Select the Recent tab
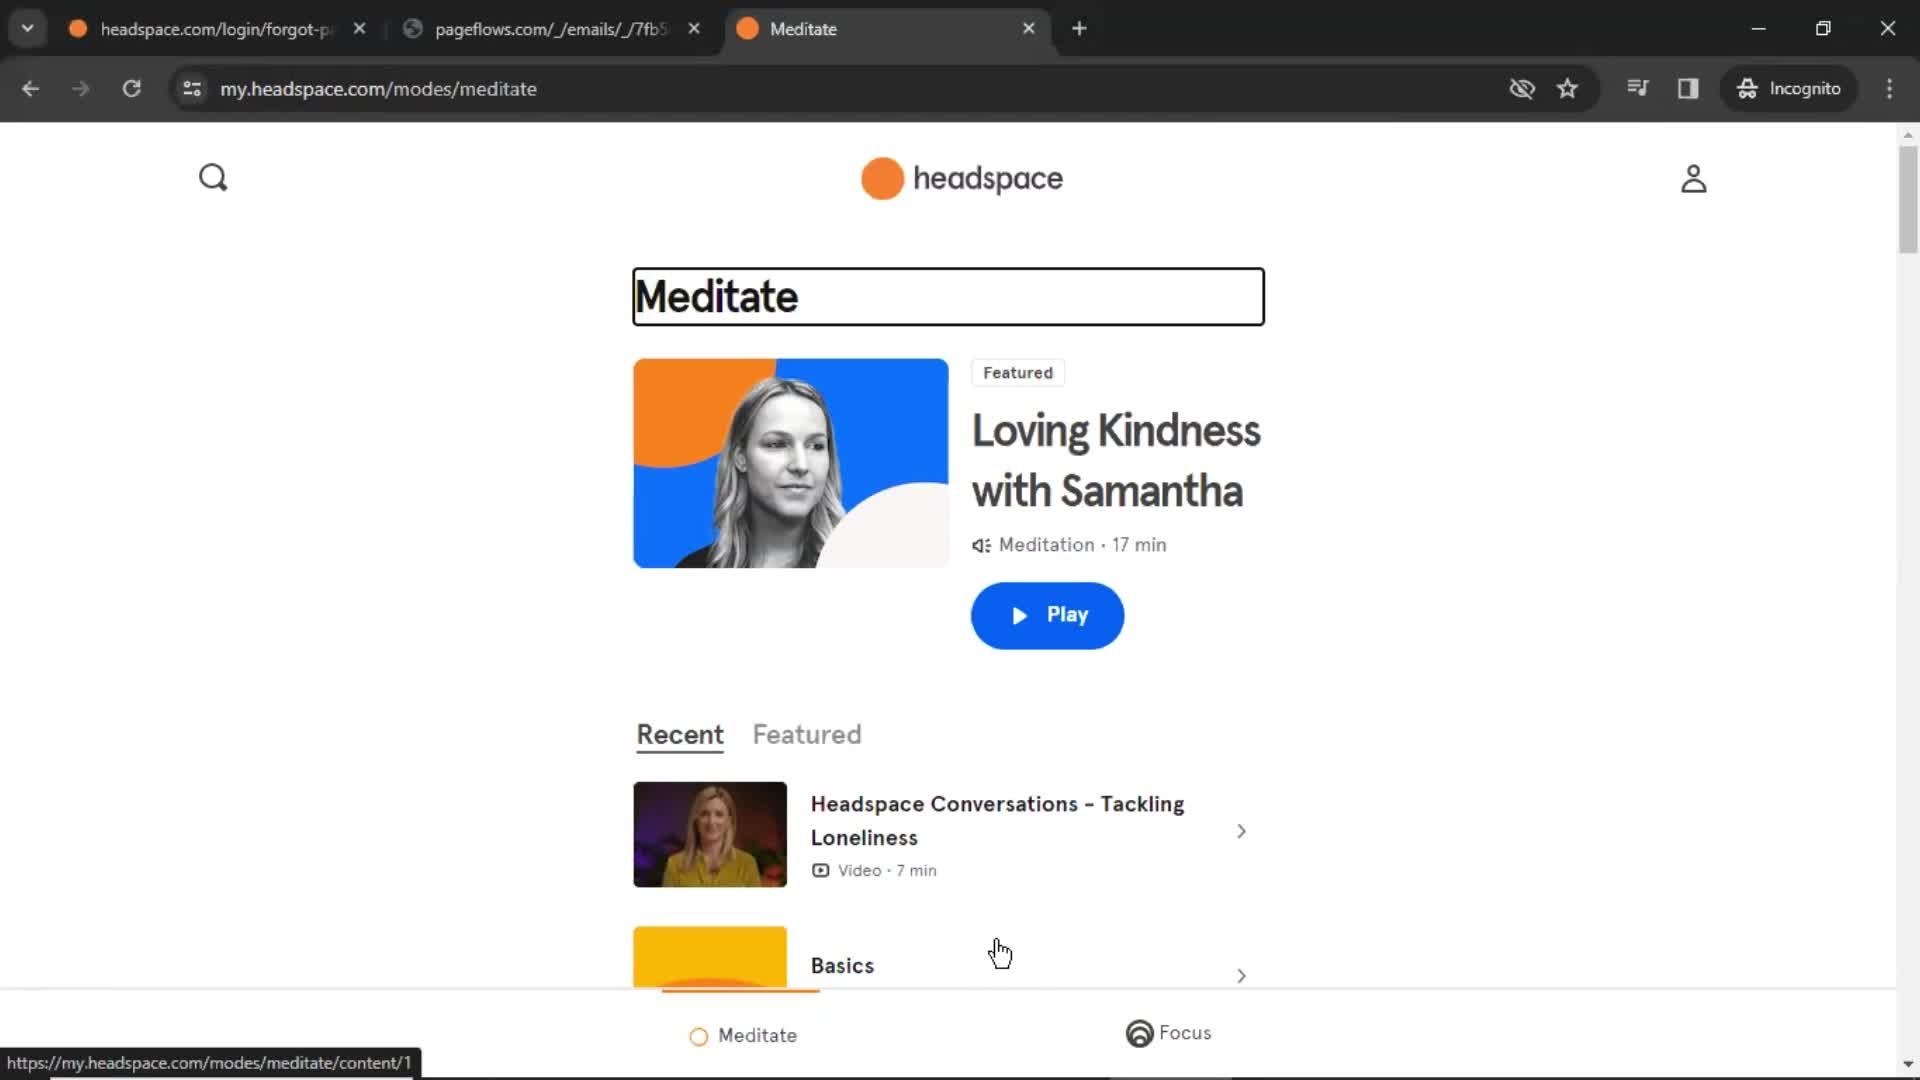Image resolution: width=1920 pixels, height=1080 pixels. tap(679, 735)
